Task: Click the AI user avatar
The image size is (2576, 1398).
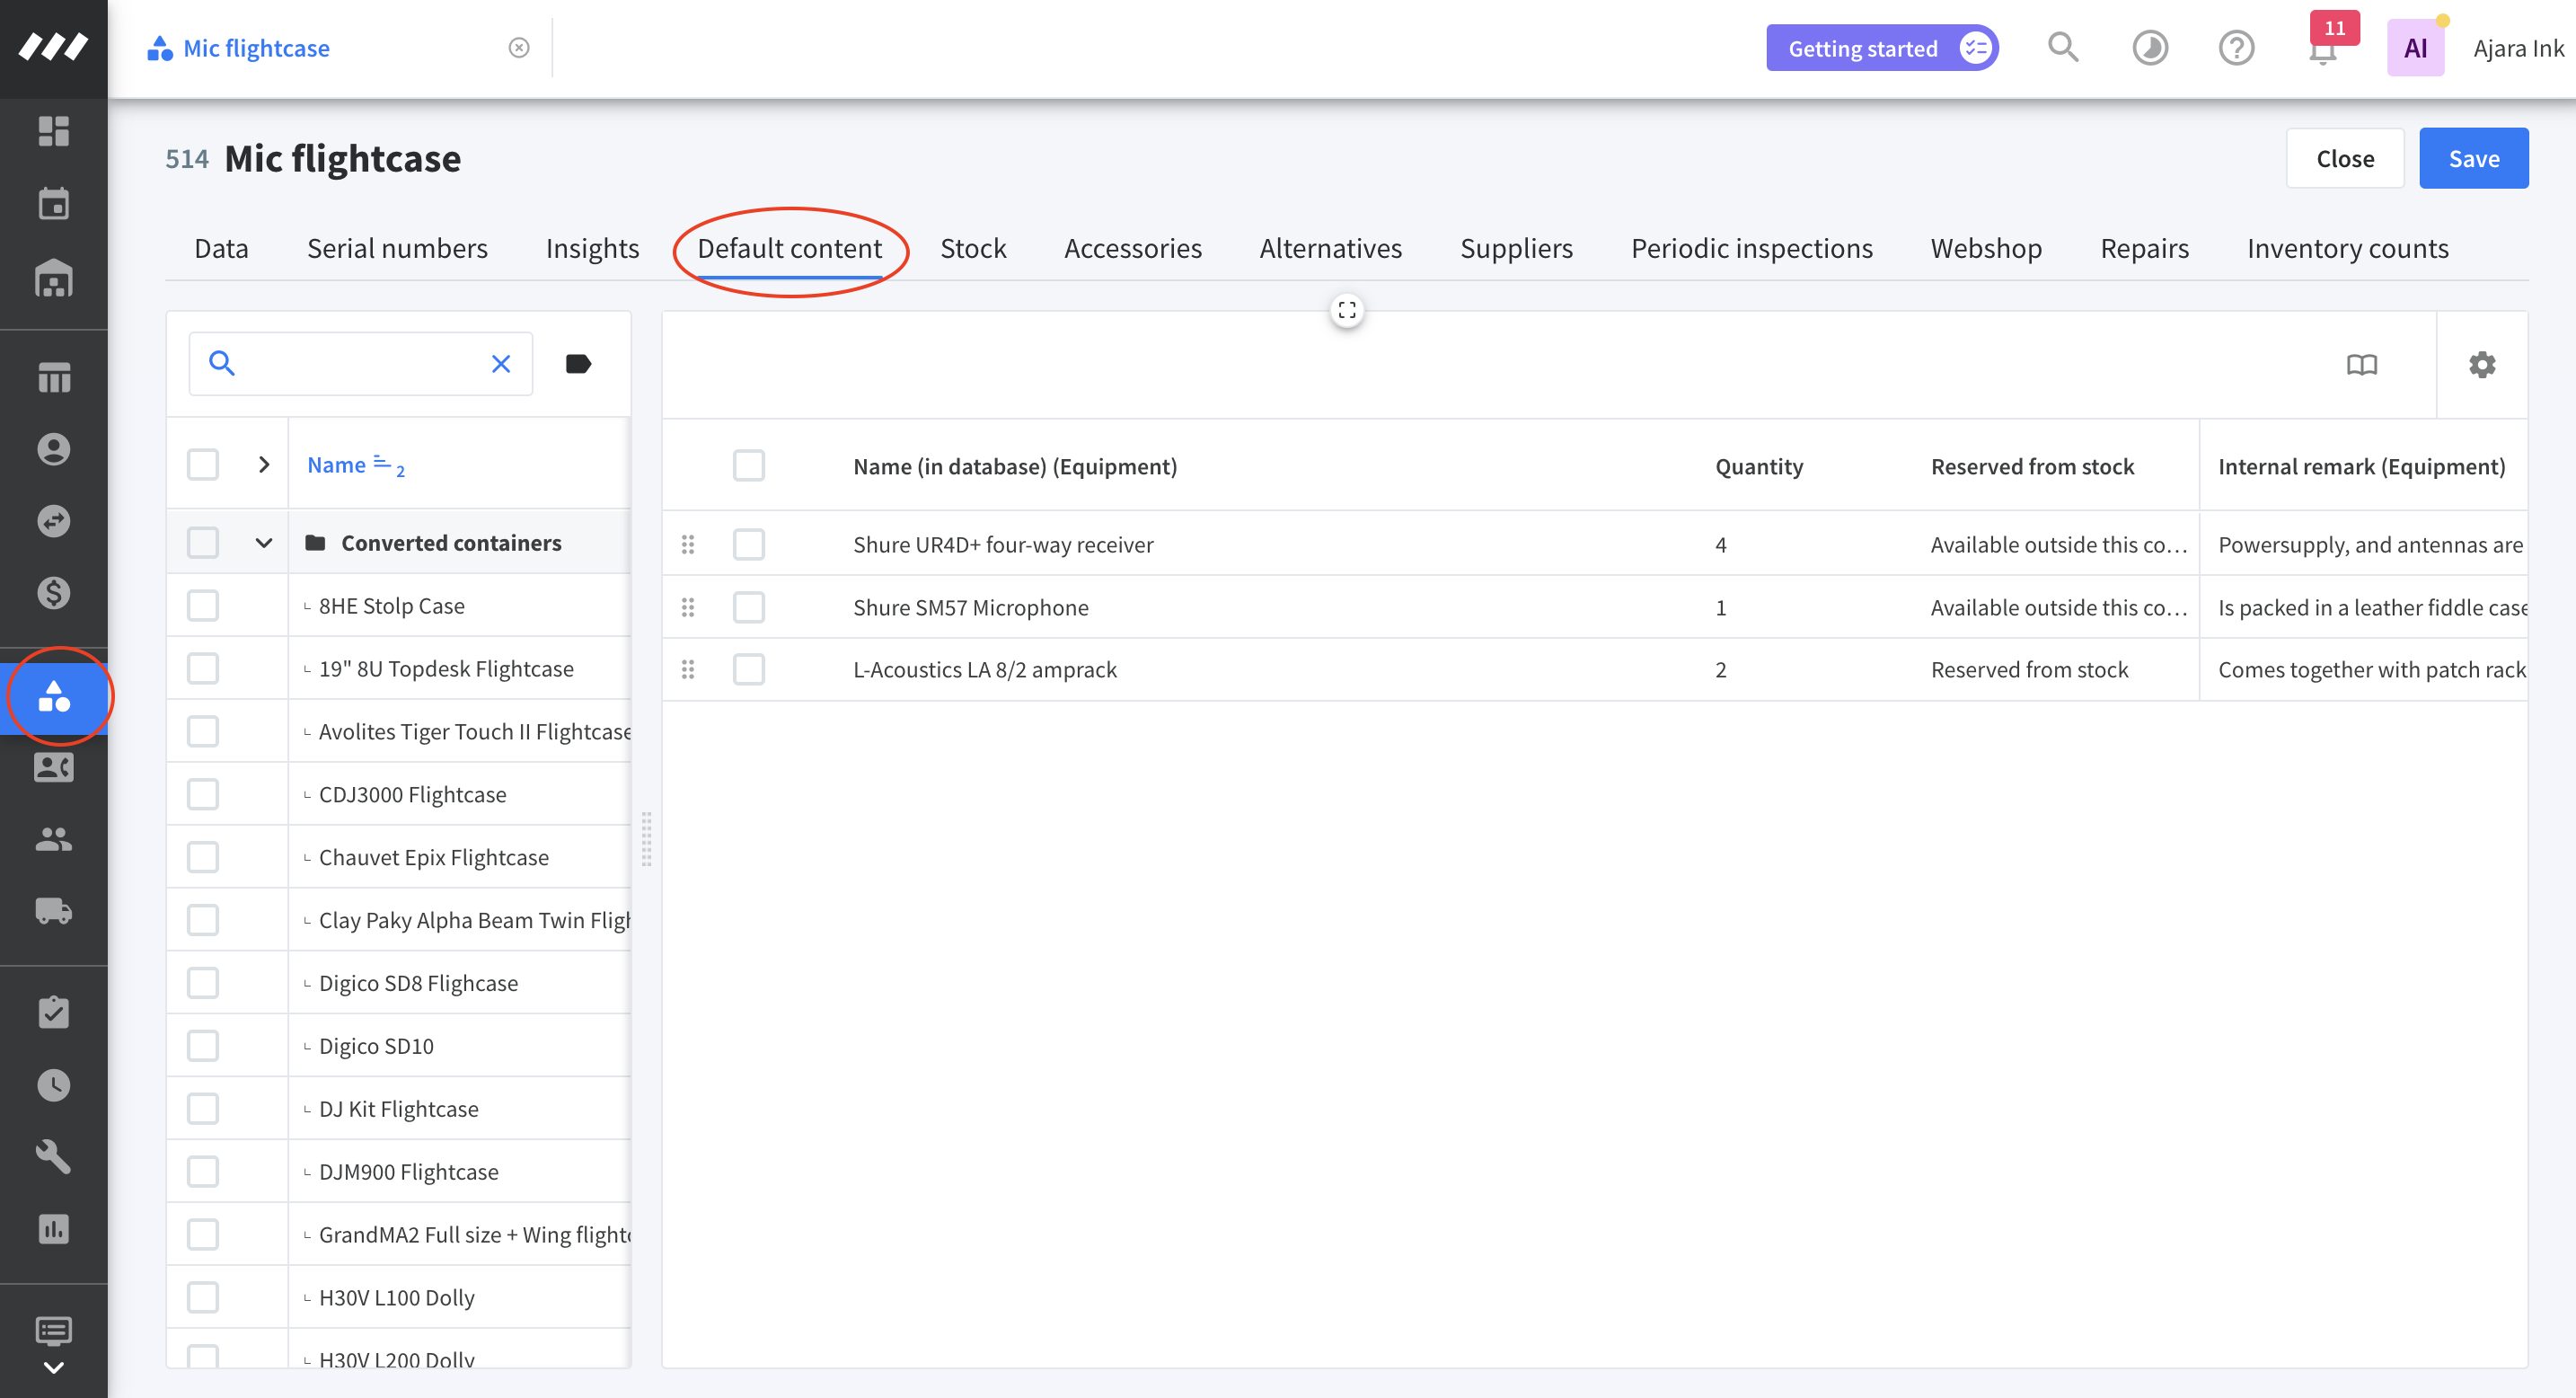Action: pyautogui.click(x=2416, y=48)
